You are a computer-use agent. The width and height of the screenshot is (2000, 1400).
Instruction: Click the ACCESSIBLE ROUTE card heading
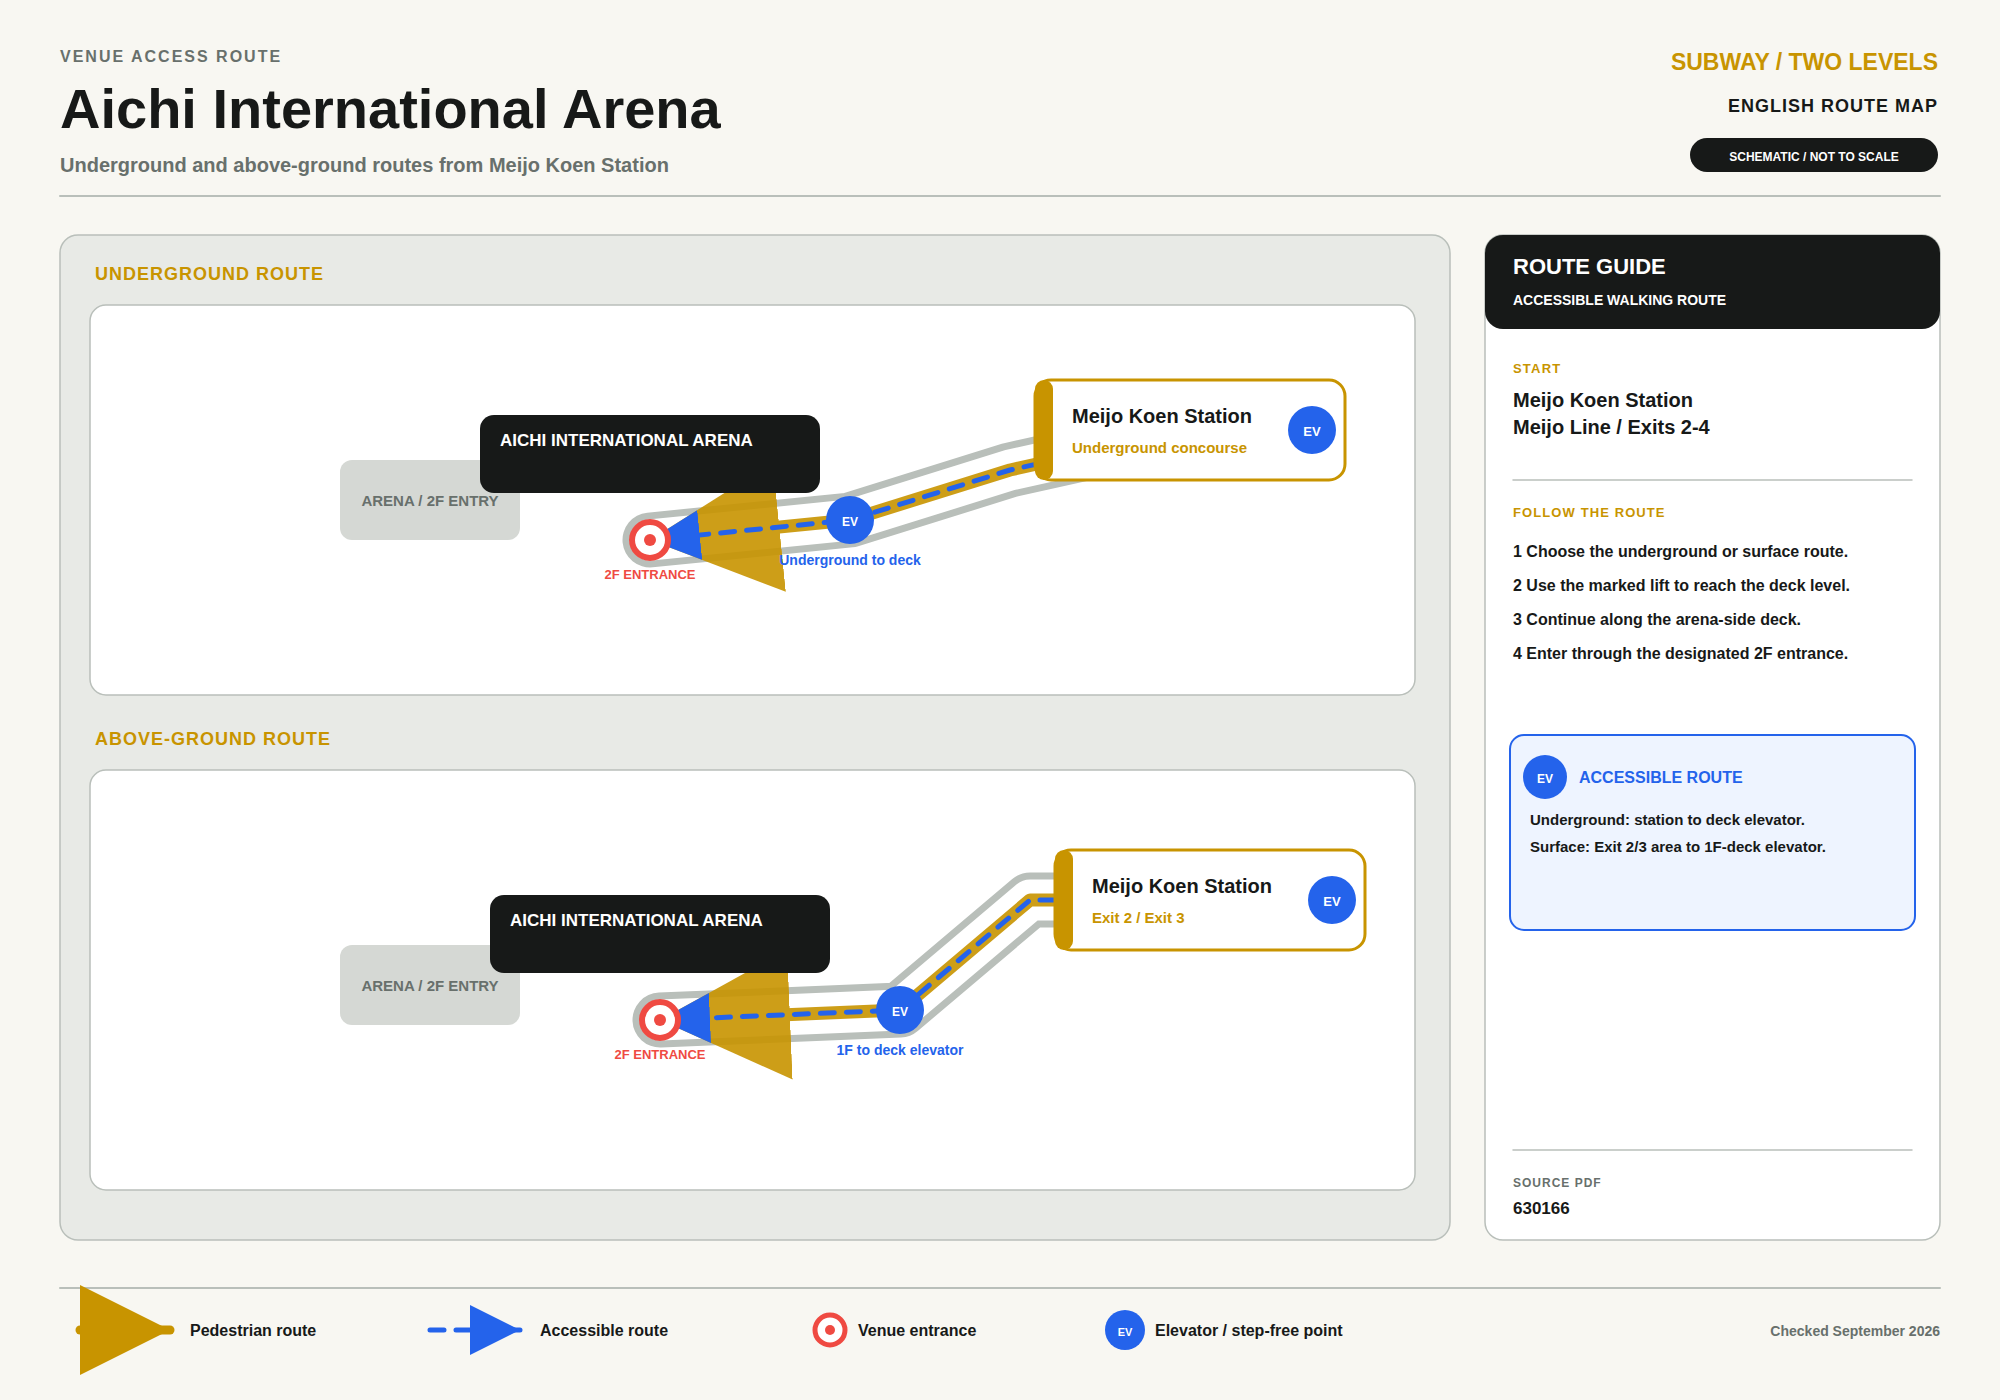click(x=1661, y=777)
